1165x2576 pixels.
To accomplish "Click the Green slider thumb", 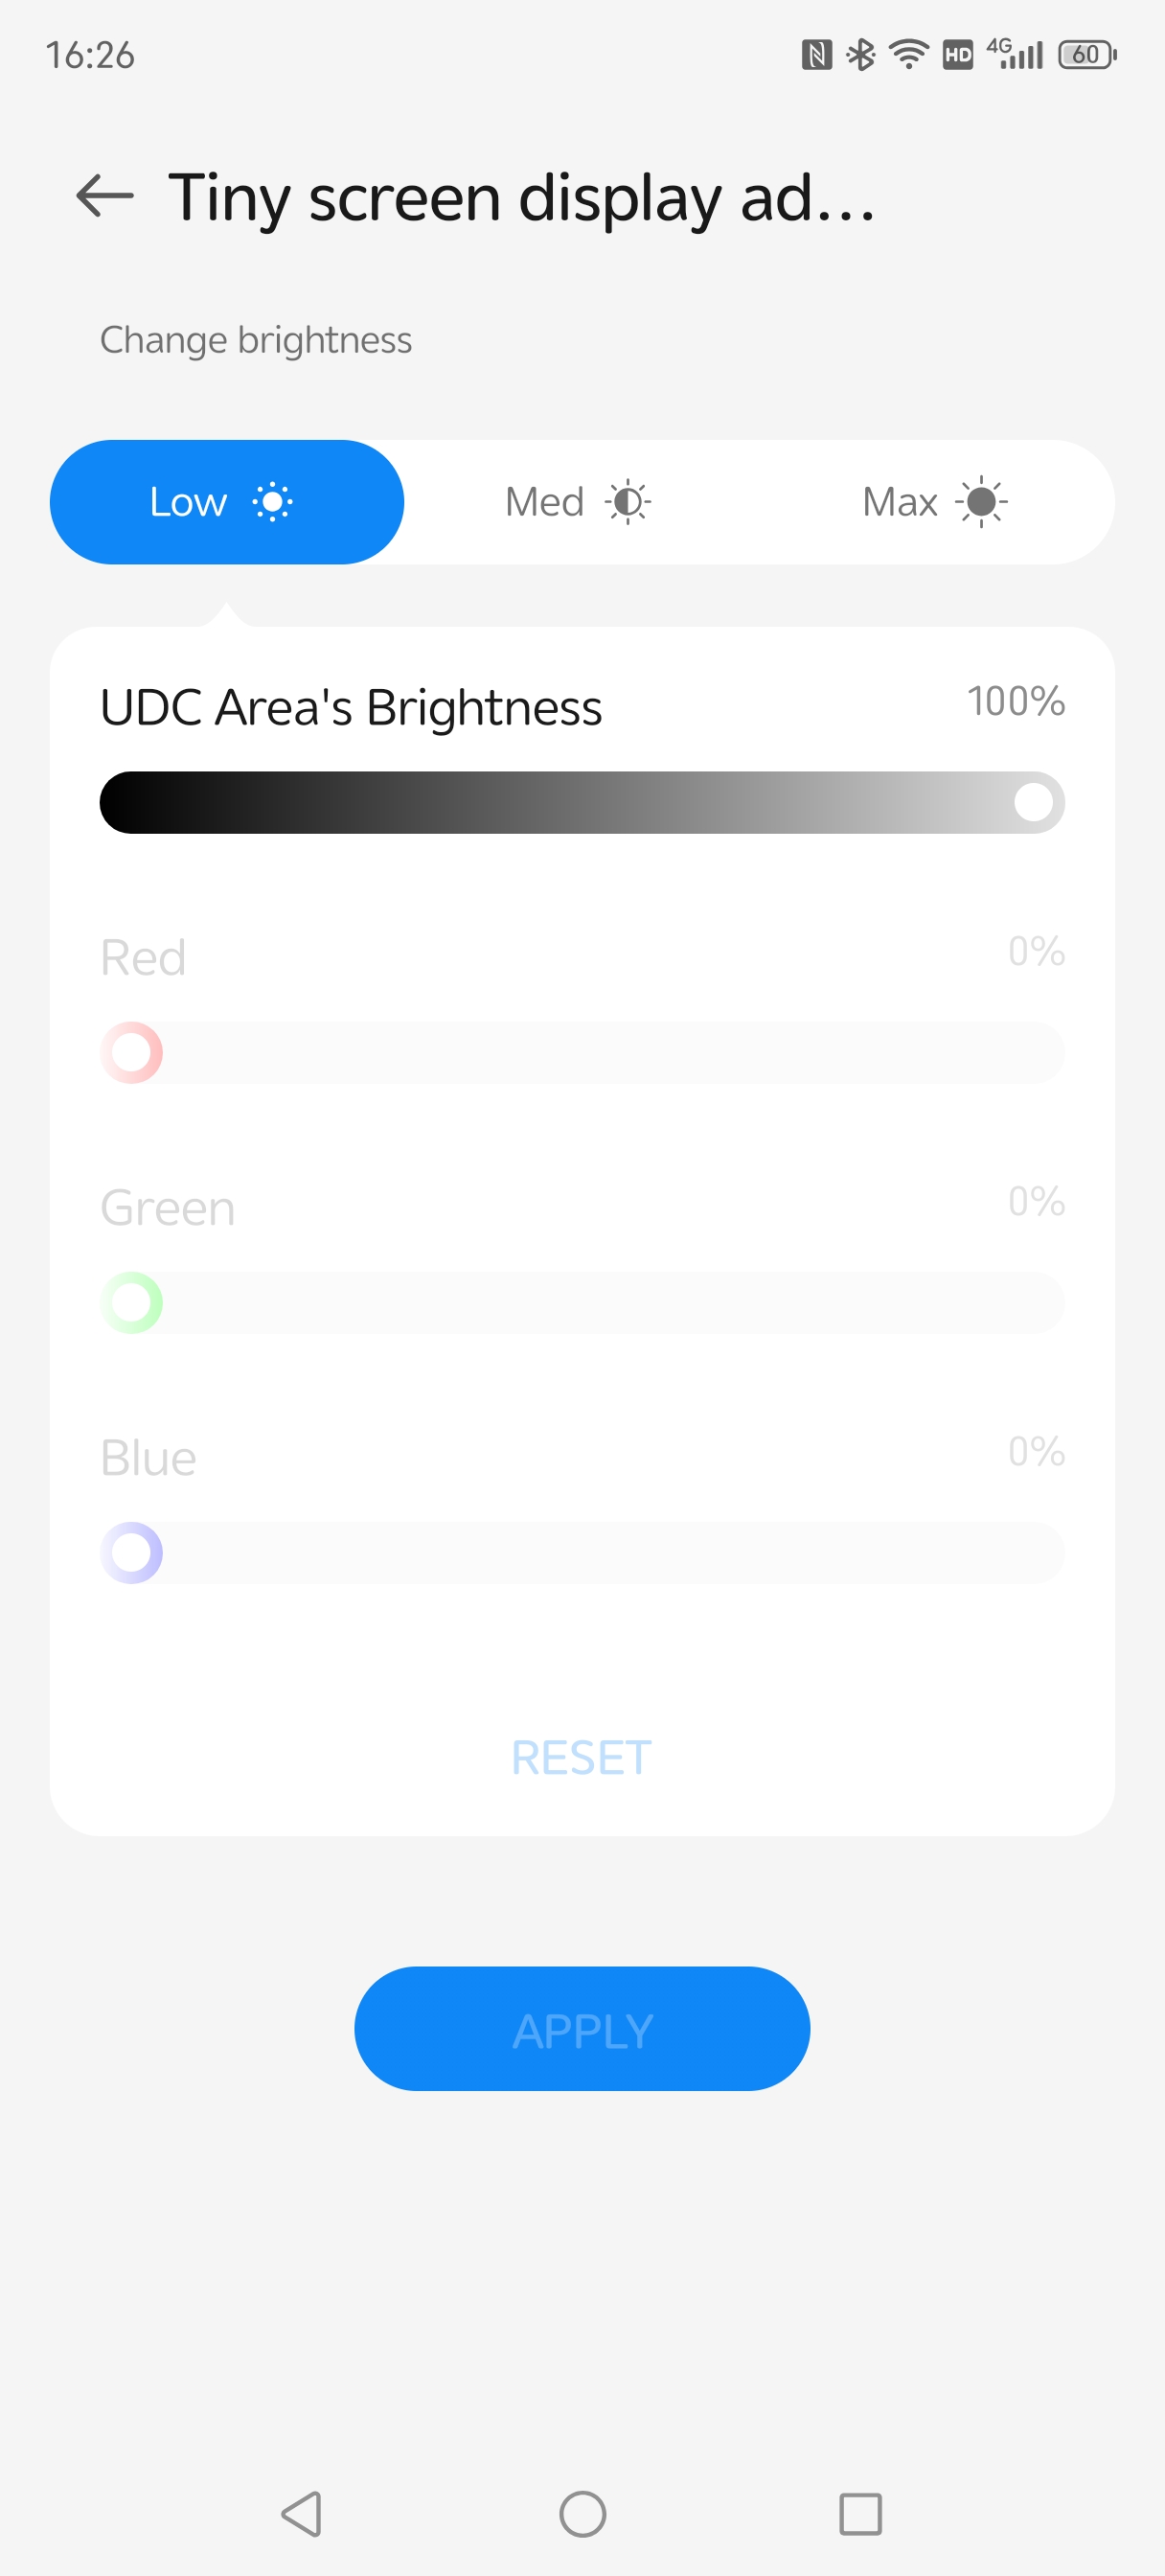I will [x=132, y=1302].
